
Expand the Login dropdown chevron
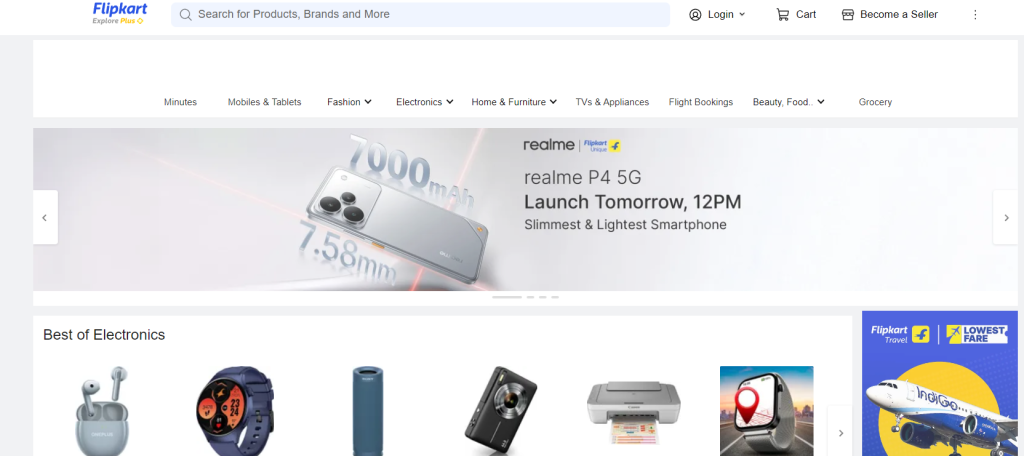point(742,14)
